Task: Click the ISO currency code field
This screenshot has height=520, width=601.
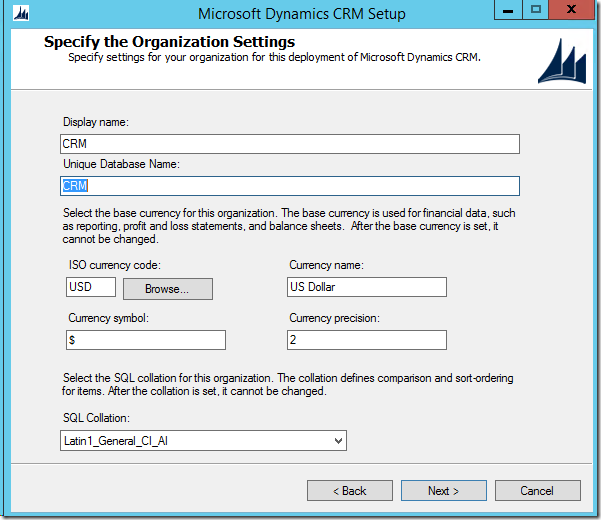Action: pyautogui.click(x=91, y=287)
